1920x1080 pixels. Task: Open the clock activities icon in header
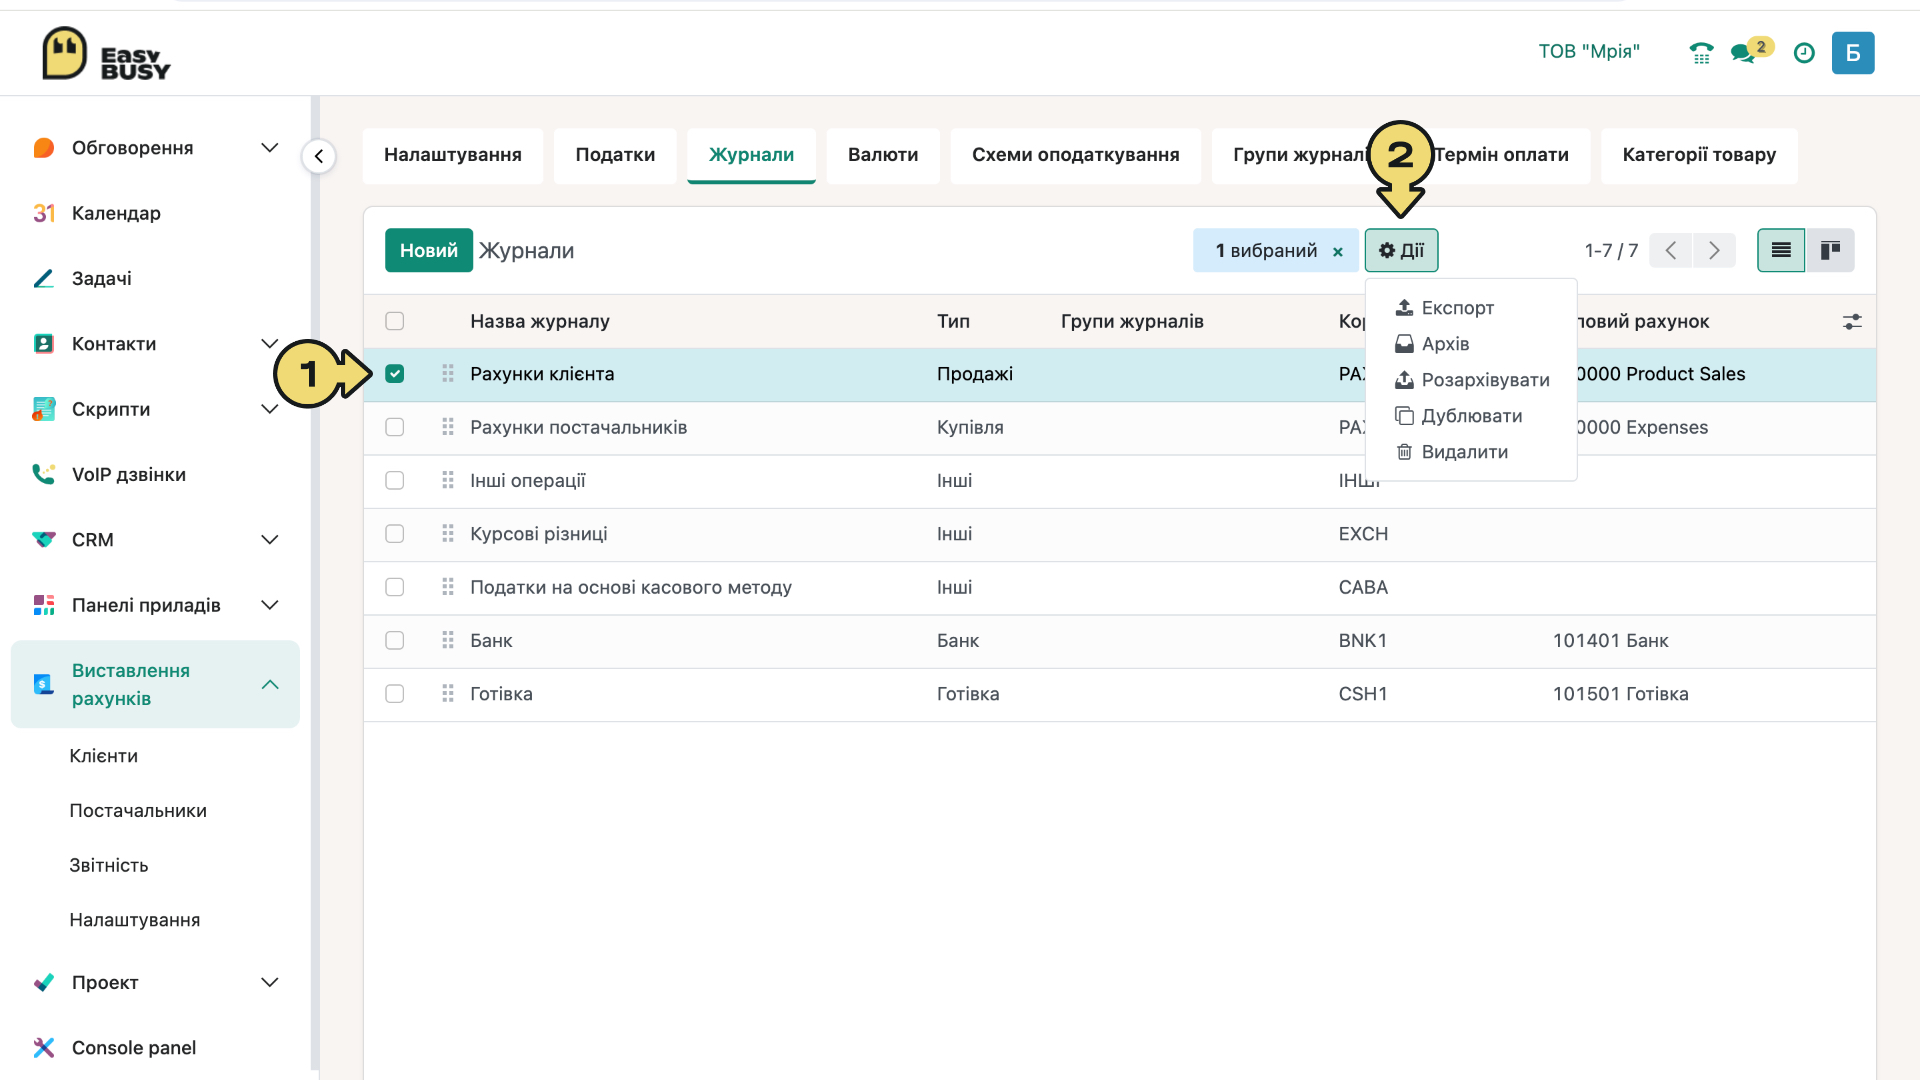(1804, 53)
